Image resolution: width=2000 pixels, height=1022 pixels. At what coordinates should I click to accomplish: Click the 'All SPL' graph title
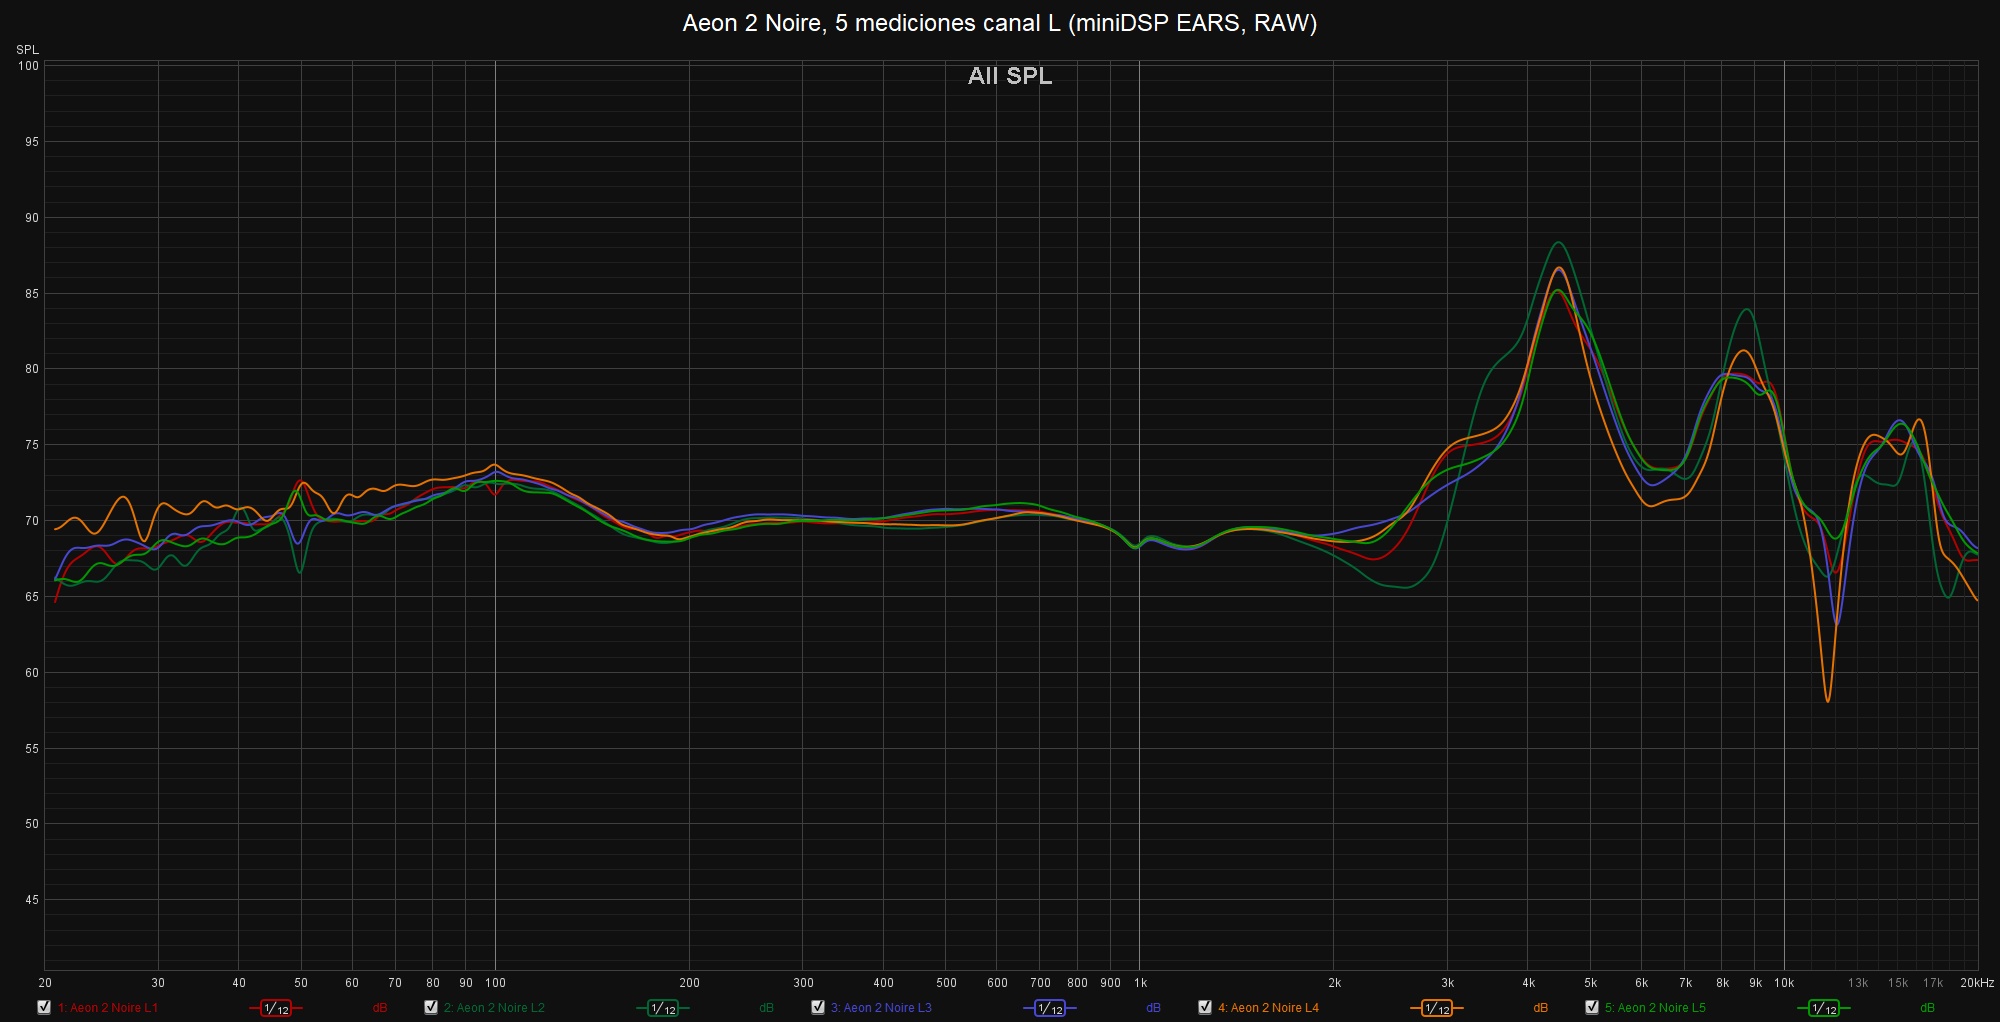coord(1010,76)
